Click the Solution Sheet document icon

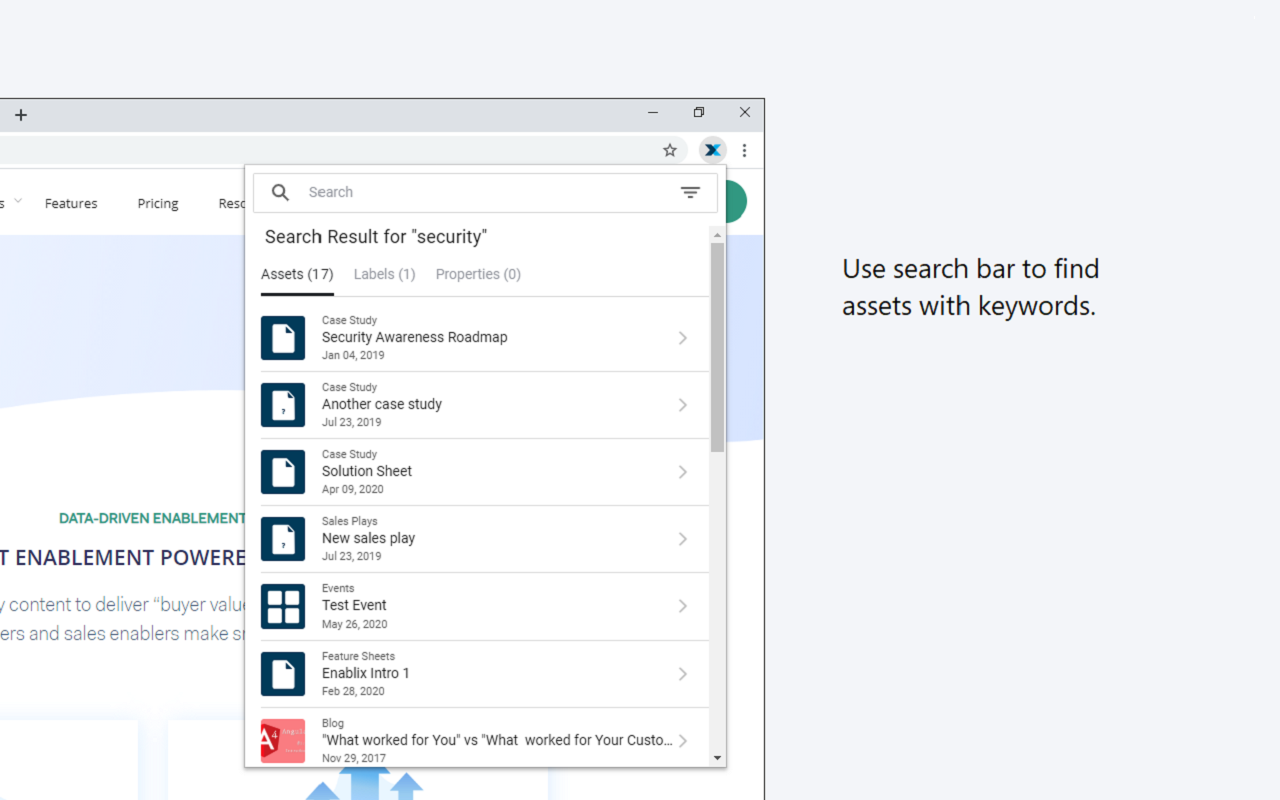283,472
